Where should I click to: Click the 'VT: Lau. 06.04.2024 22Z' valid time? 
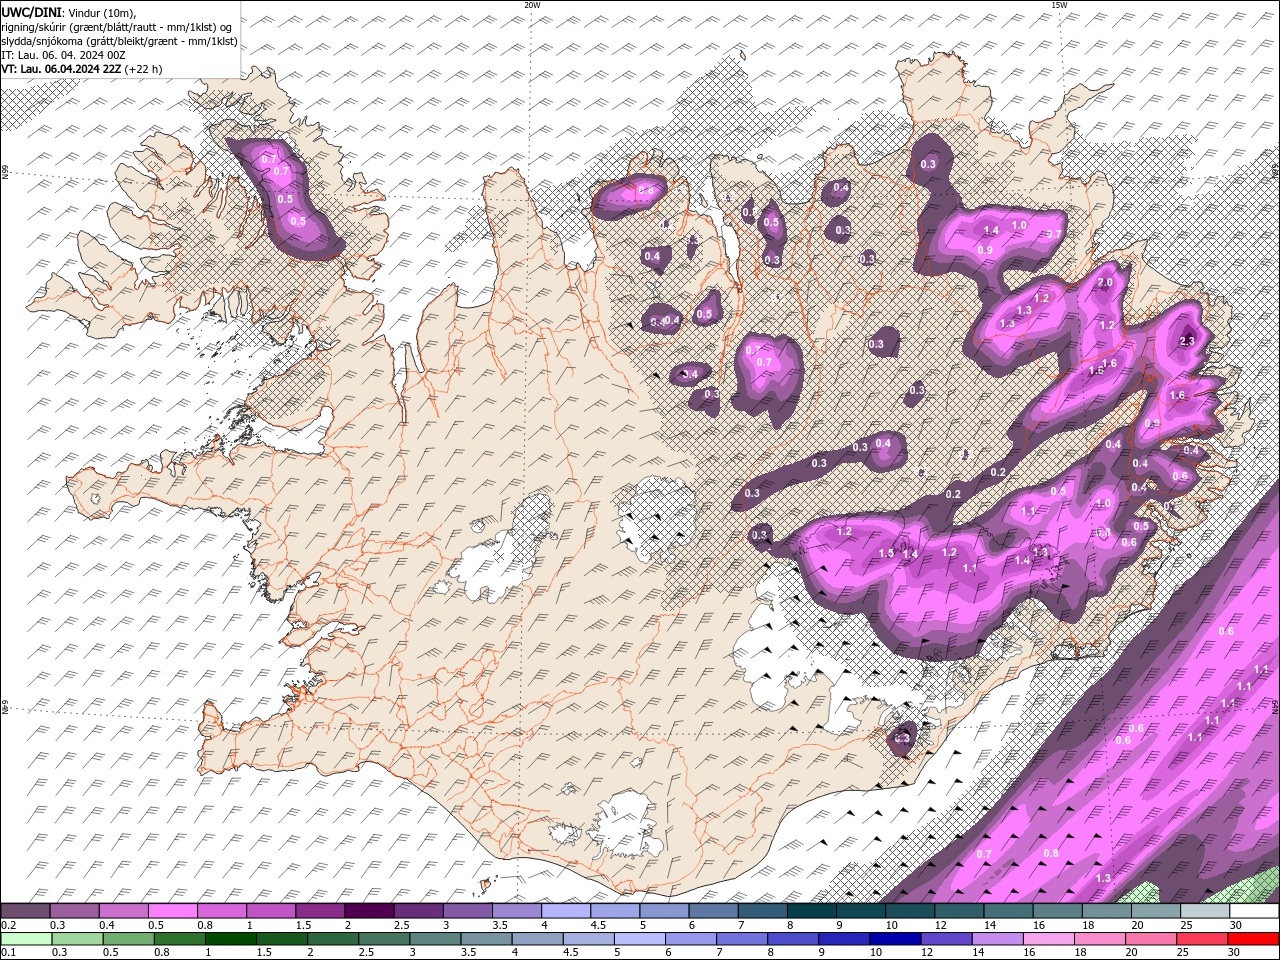click(62, 69)
